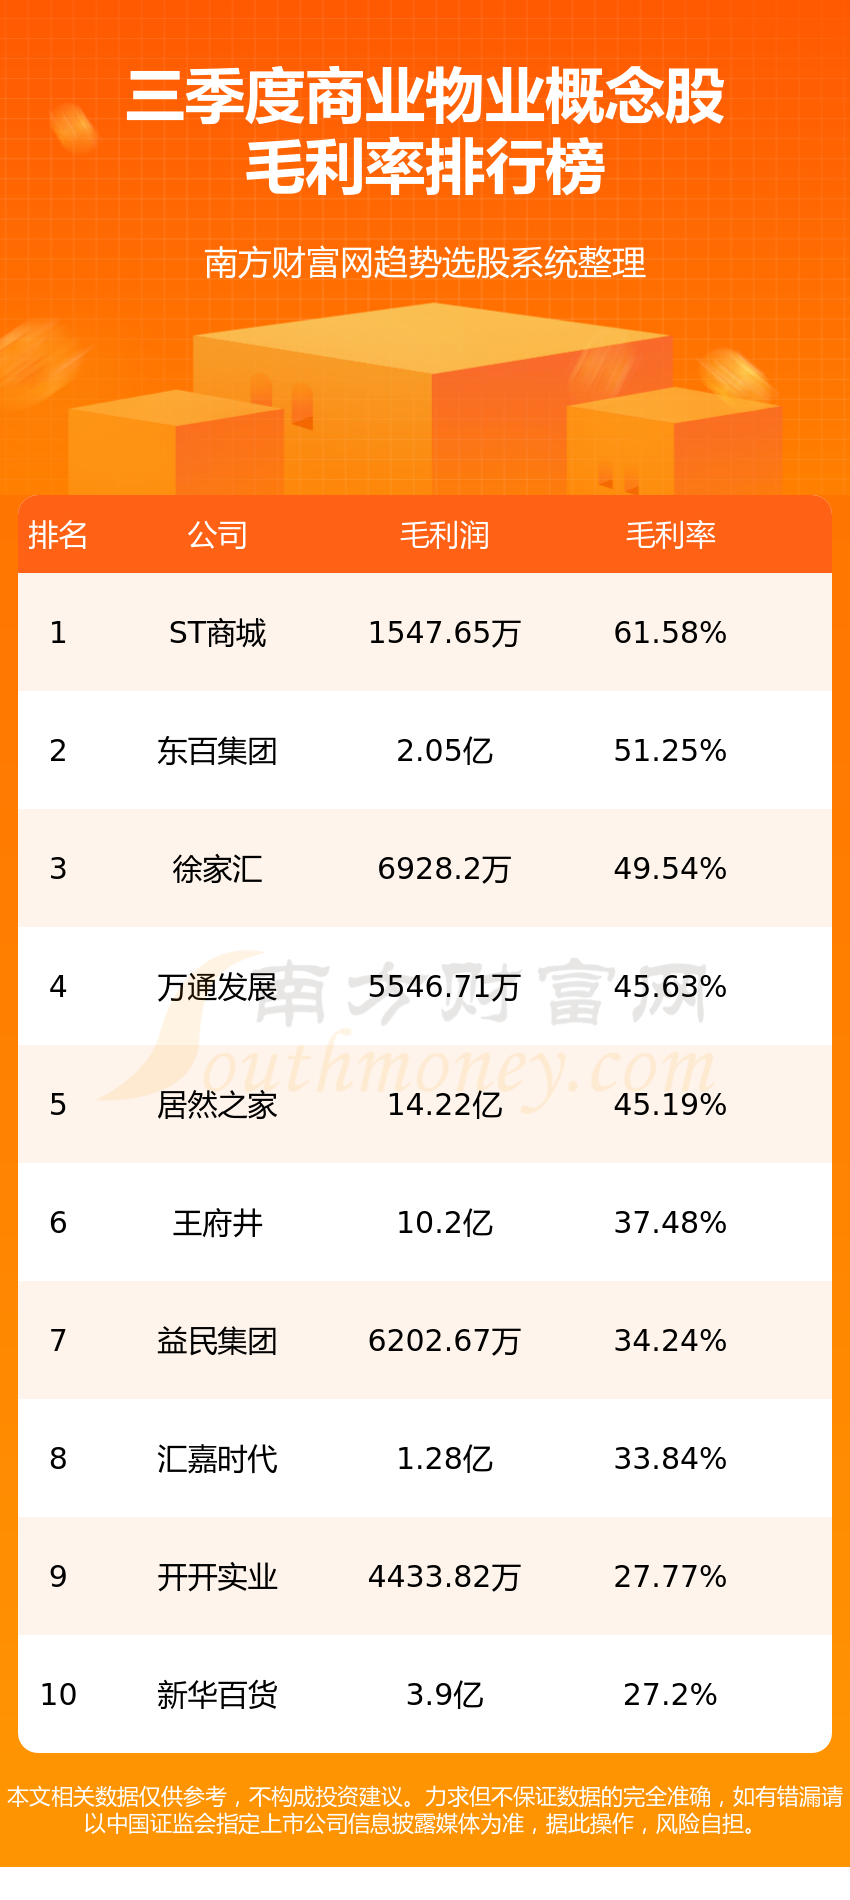Click 万通发展 in the company column
The height and width of the screenshot is (1900, 850).
(x=217, y=987)
